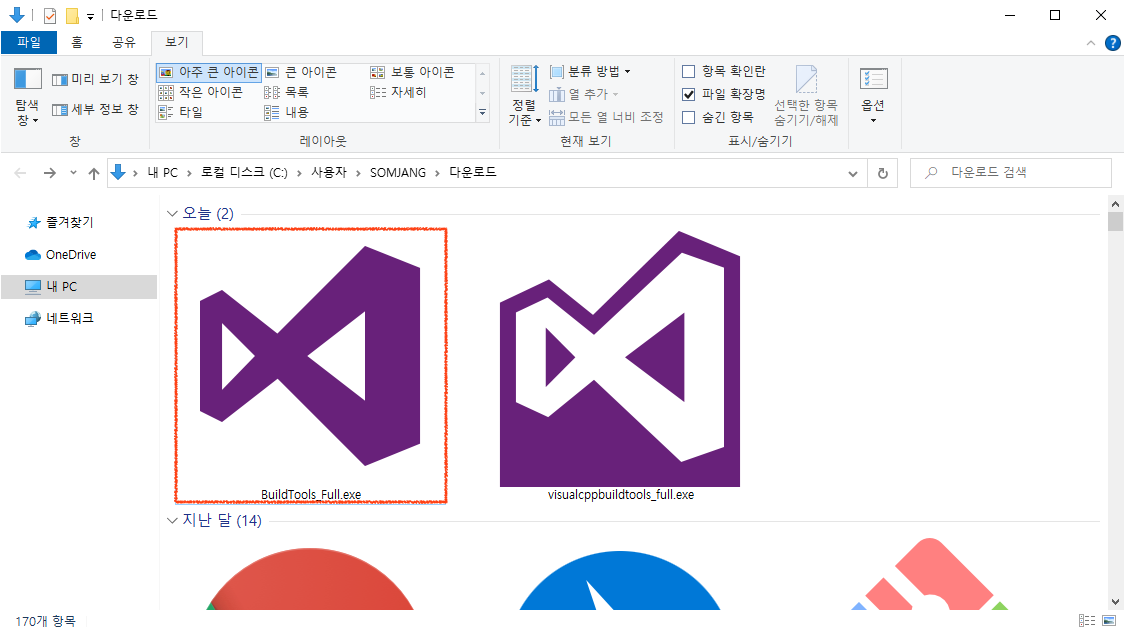Screen dimensions: 1125x634
Task: Click the 다운로드 검색 search box
Action: click(1010, 173)
